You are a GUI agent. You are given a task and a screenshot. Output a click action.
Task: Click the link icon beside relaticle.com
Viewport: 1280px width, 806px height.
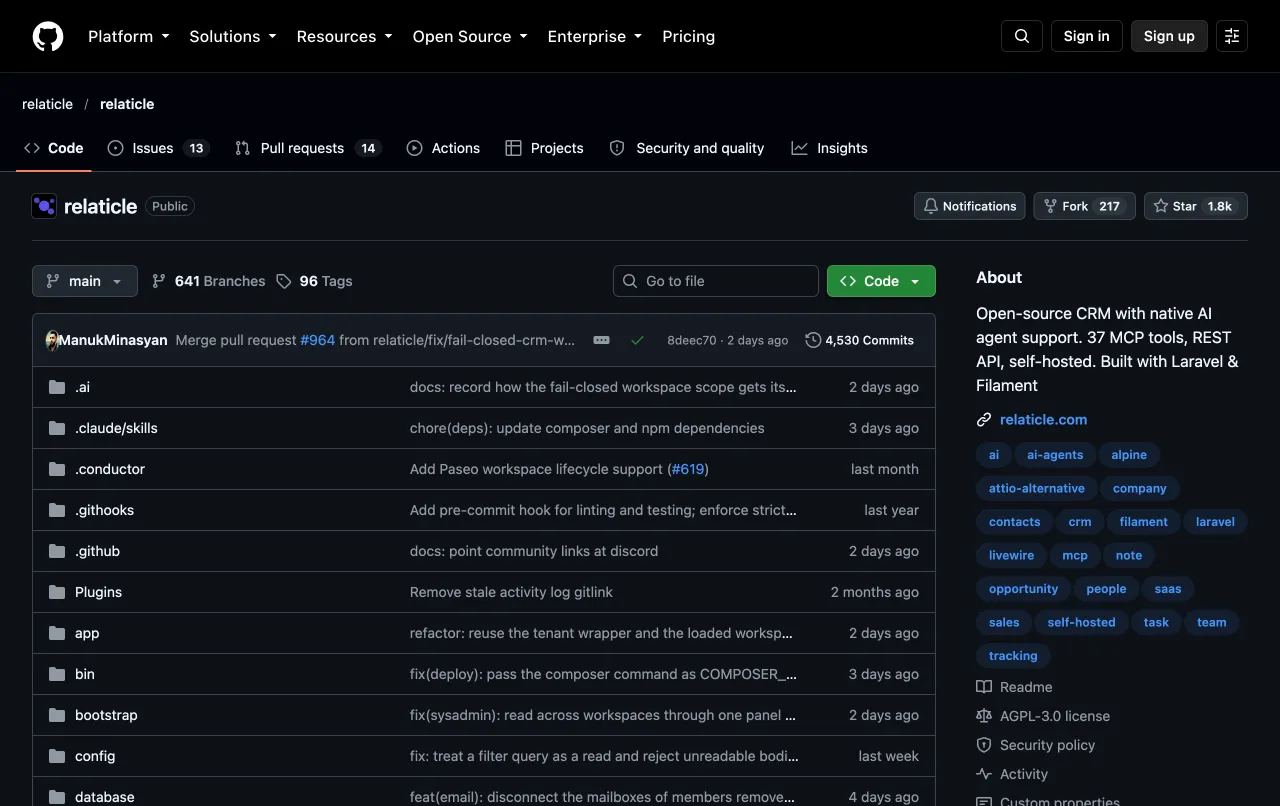coord(984,420)
